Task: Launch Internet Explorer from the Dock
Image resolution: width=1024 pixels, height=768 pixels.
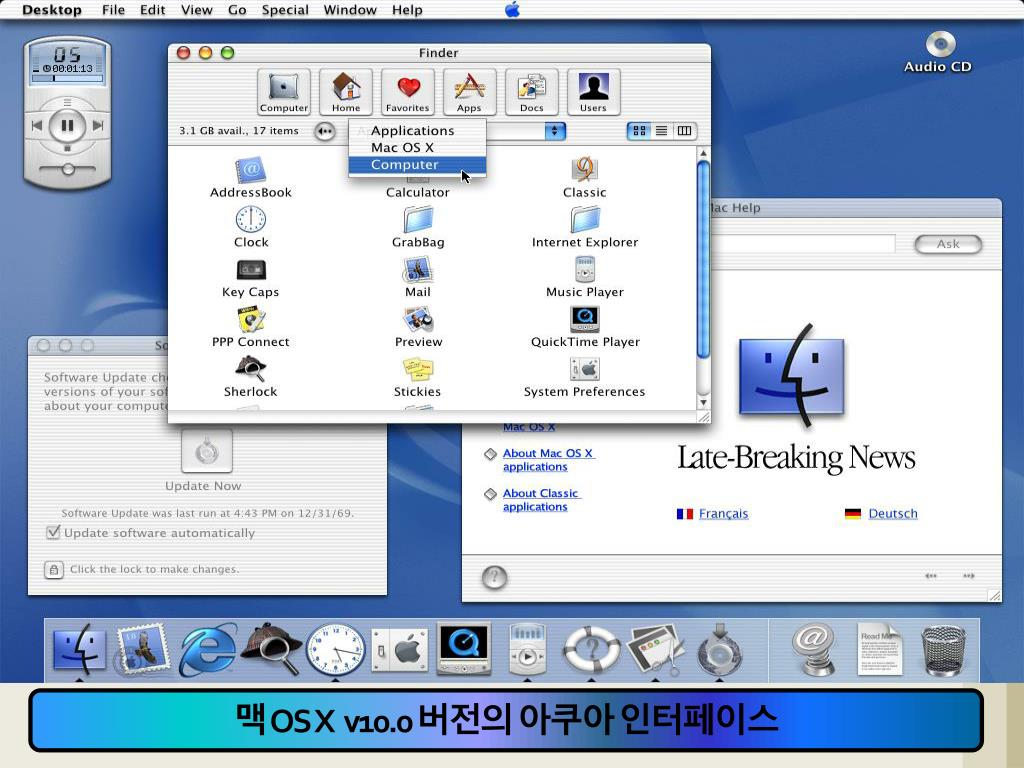Action: tap(208, 649)
